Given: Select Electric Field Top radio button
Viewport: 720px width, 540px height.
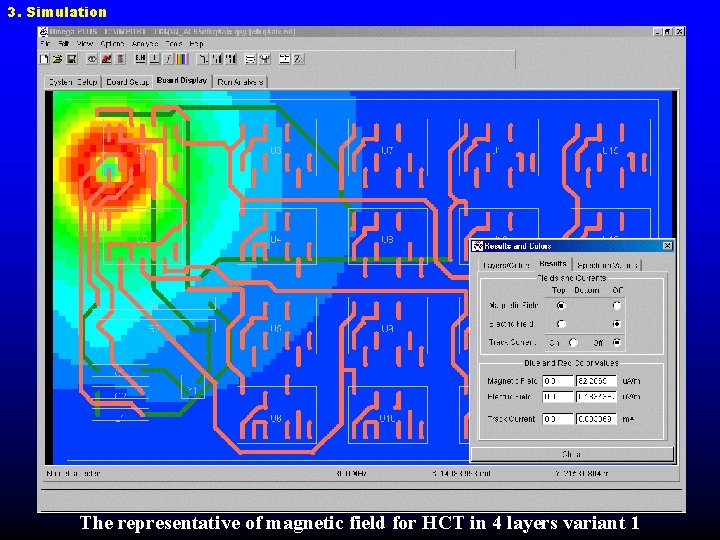Looking at the screenshot, I should click(561, 324).
